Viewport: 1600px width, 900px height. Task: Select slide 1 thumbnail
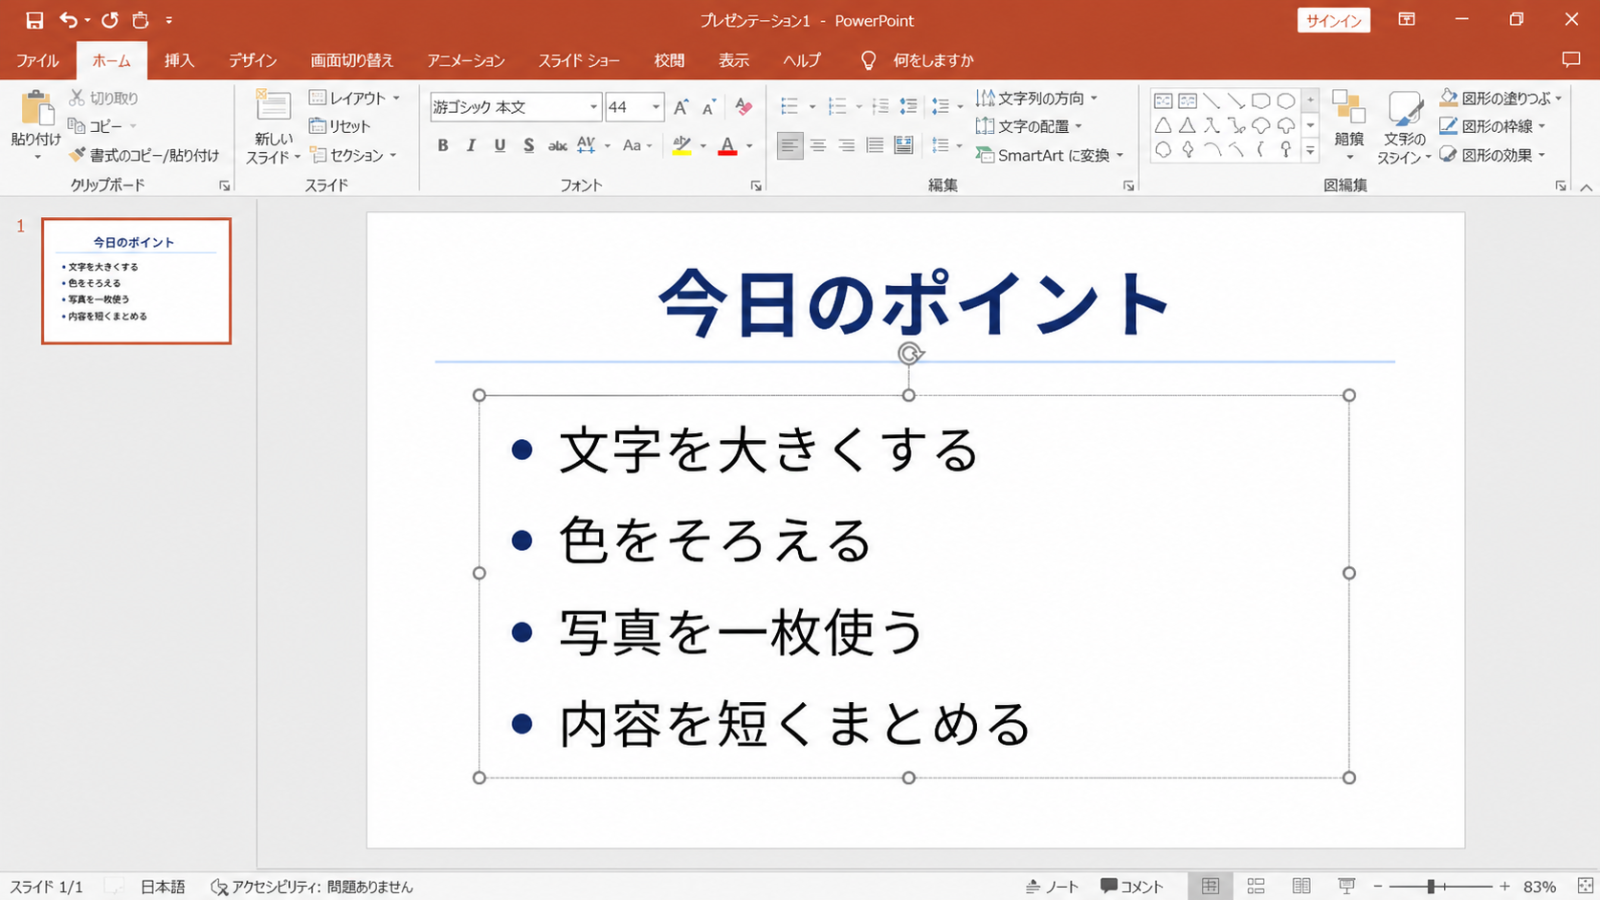tap(136, 281)
